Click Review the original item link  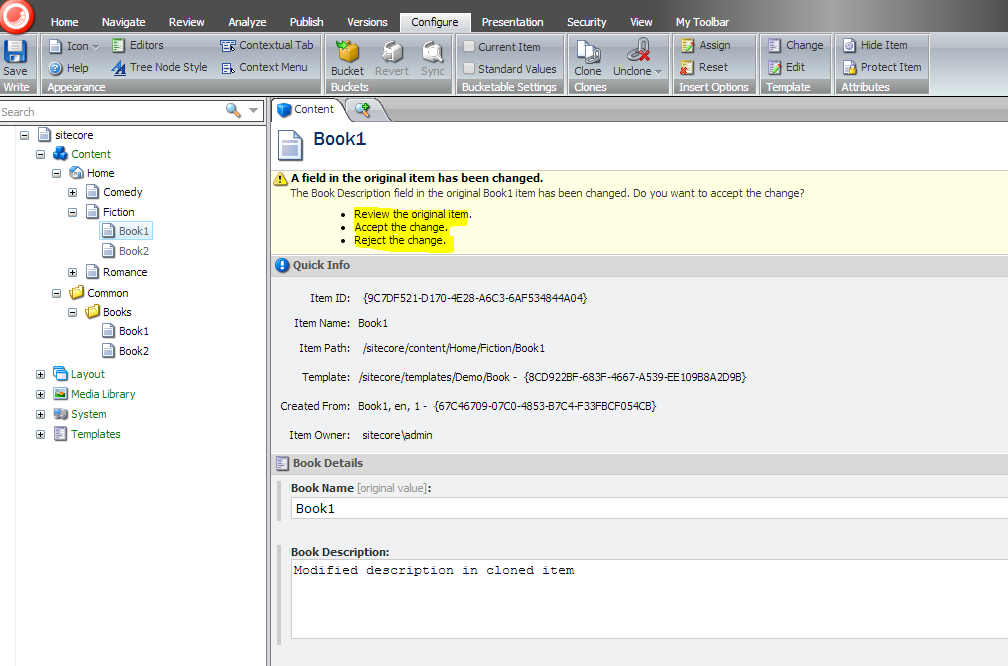pos(411,214)
